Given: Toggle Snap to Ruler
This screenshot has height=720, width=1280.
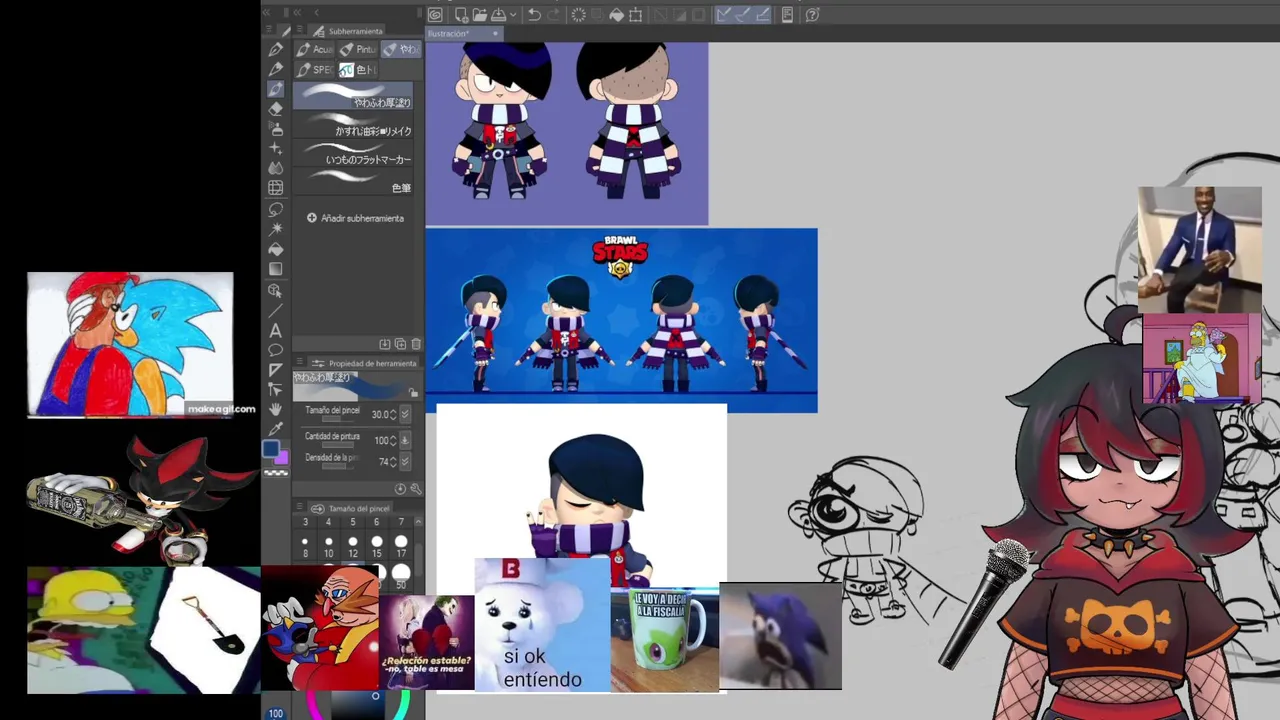Looking at the screenshot, I should point(723,15).
